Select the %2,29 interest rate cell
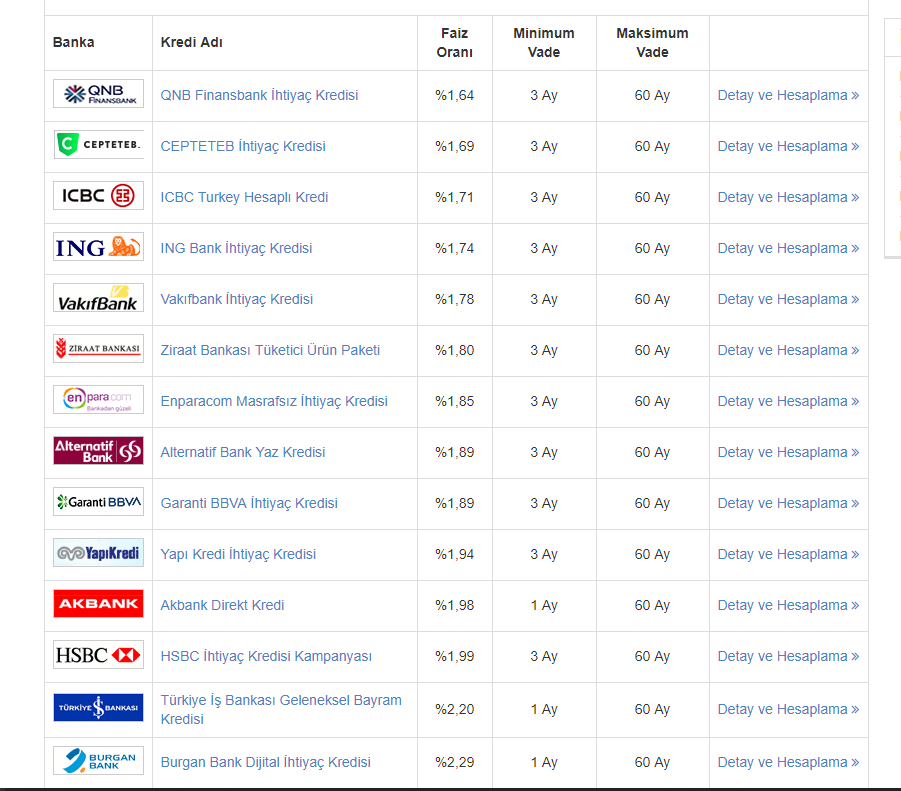 pyautogui.click(x=455, y=762)
